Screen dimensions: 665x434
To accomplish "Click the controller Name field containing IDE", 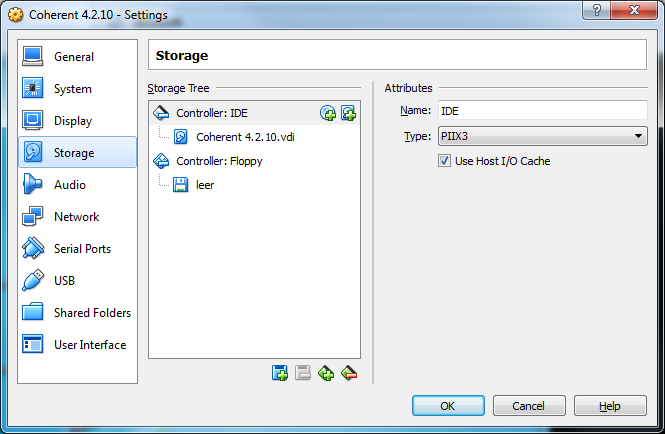I will 541,111.
